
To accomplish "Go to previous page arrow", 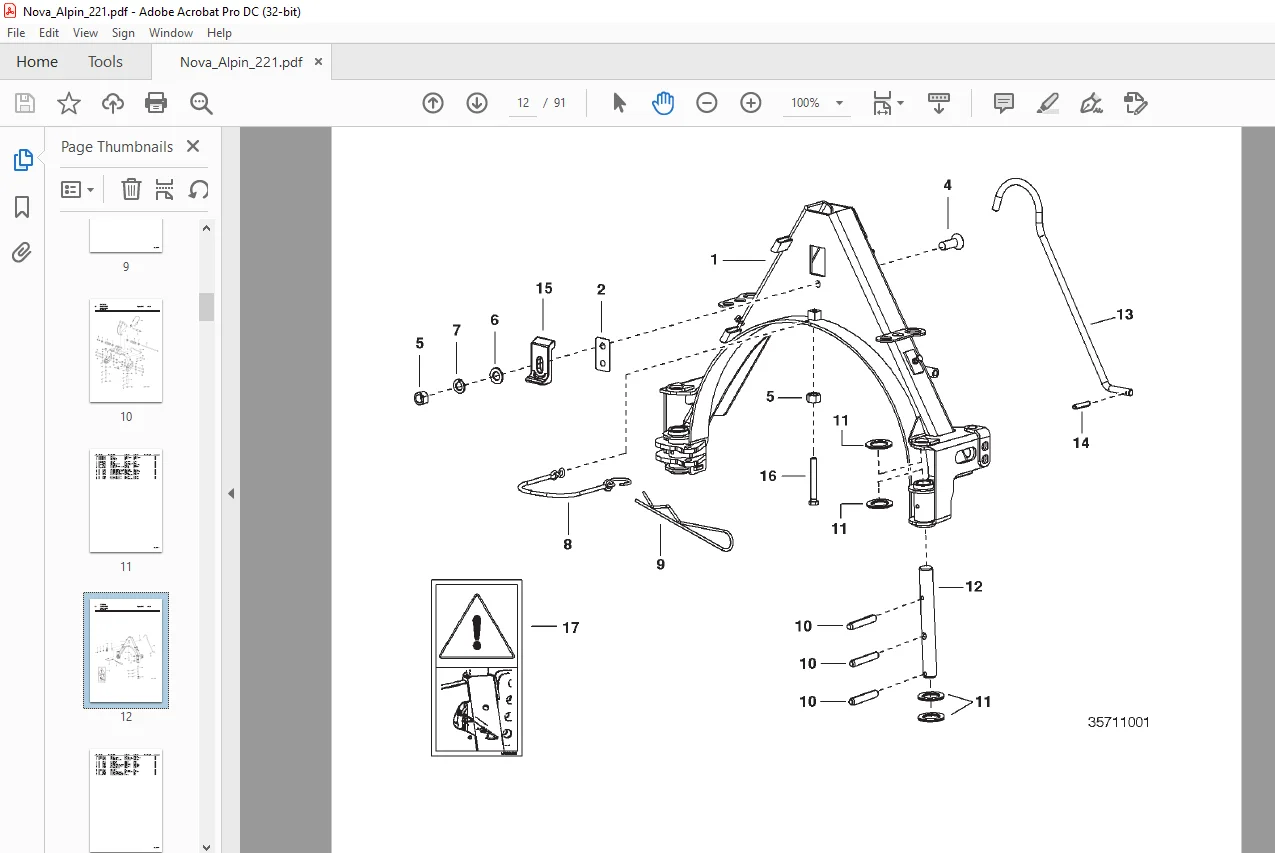I will point(433,103).
